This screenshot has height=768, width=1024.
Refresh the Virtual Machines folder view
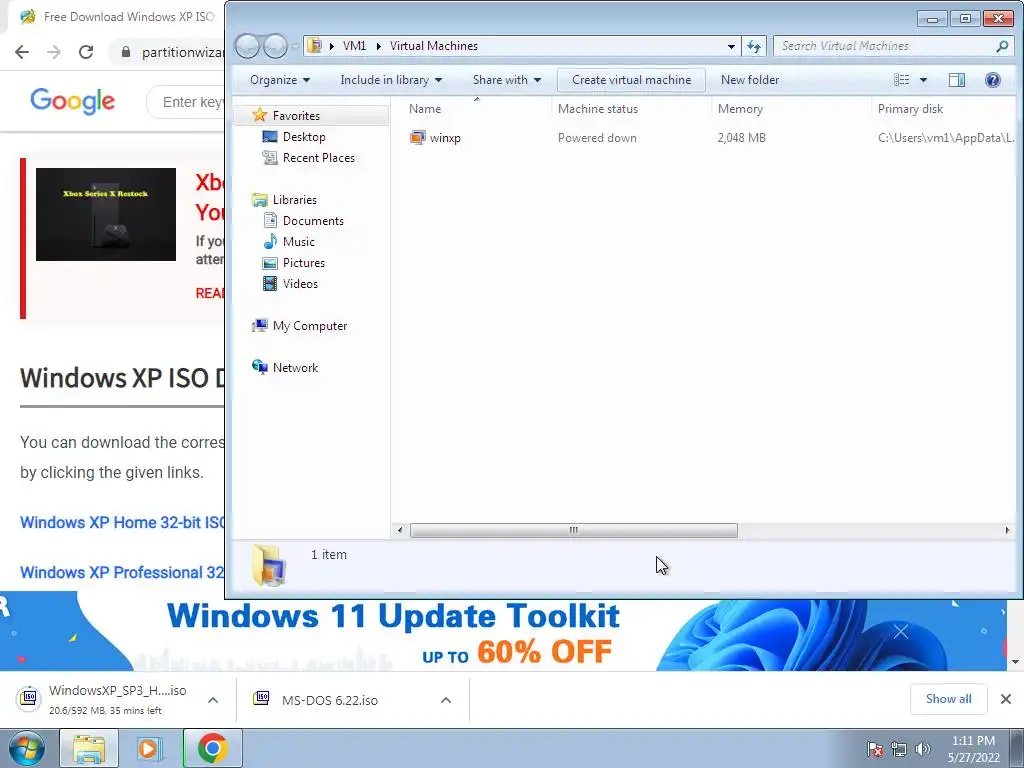[x=754, y=46]
